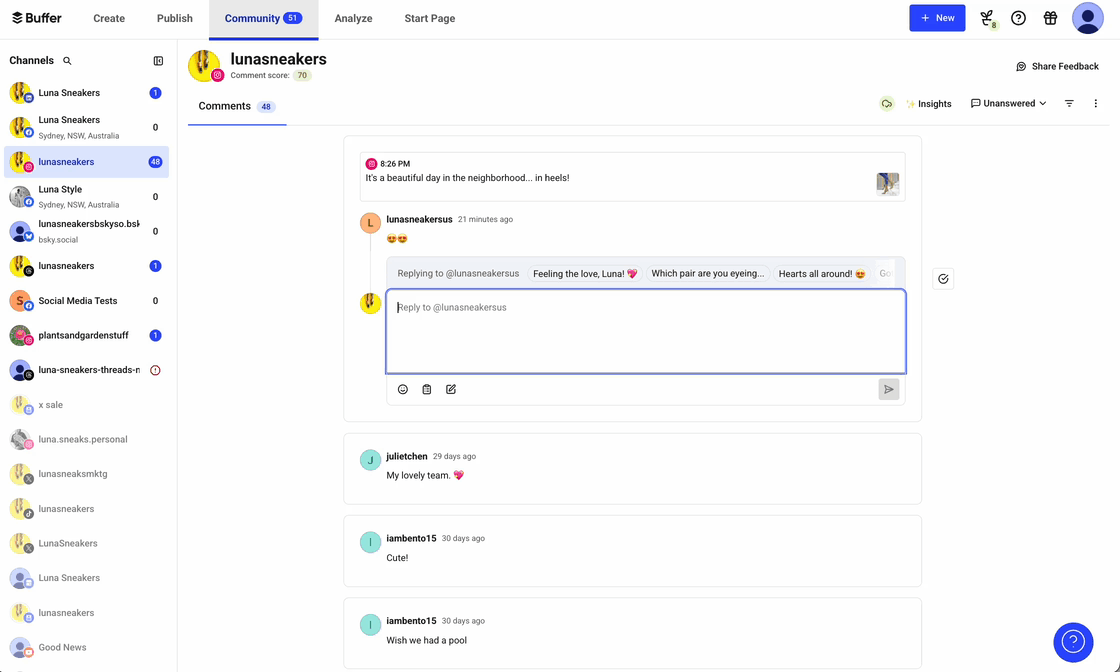Click the lunasneakersus username
The height and width of the screenshot is (672, 1120).
(419, 219)
